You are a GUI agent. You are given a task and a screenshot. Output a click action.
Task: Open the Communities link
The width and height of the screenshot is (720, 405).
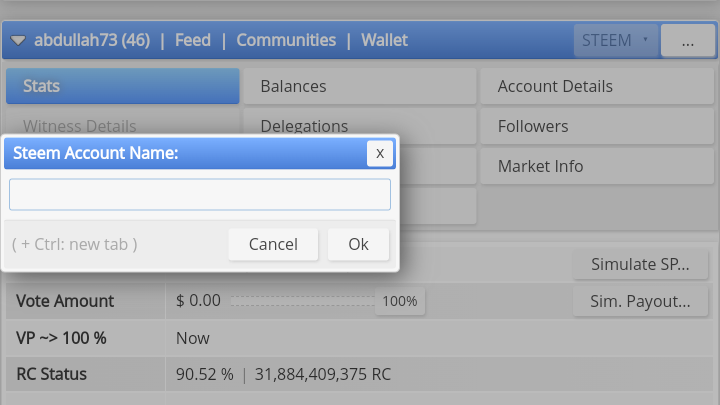coord(286,40)
